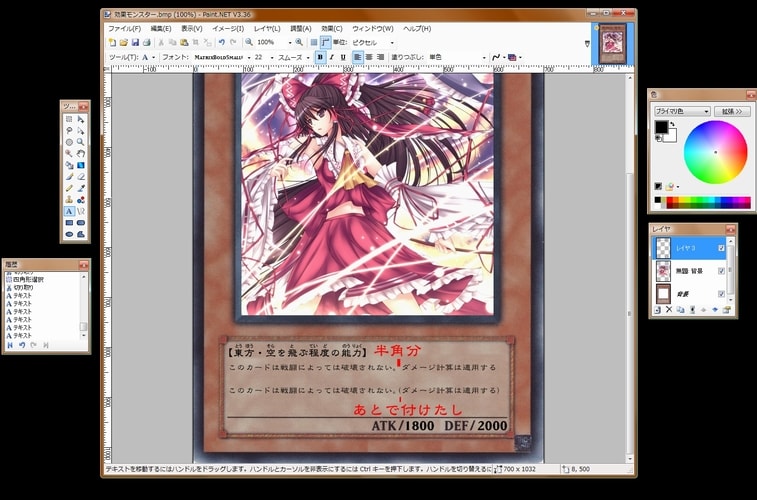Screen dimensions: 757x500
Task: Open the zoom 100% dropdown
Action: [x=290, y=42]
